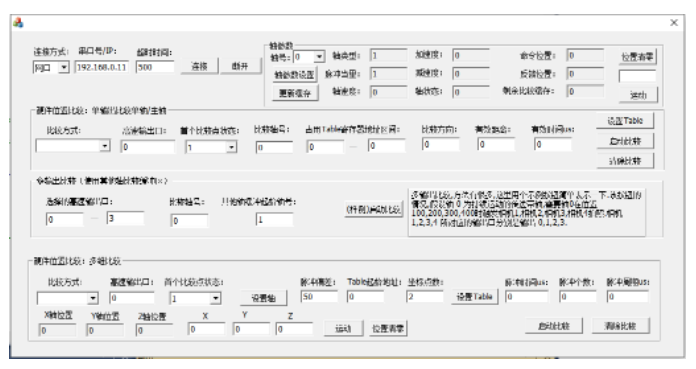Click the 脉冲当量 pulse equivalent field

388,74
